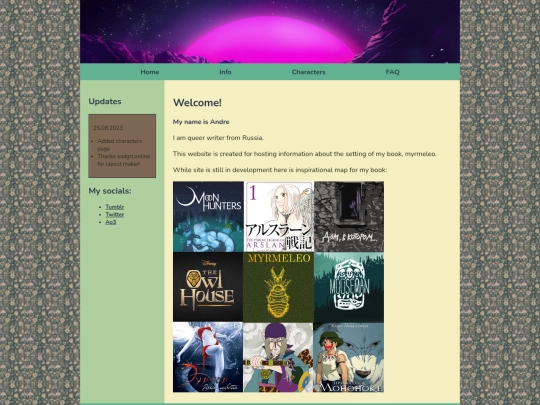Open the FAQ nav link

[392, 72]
